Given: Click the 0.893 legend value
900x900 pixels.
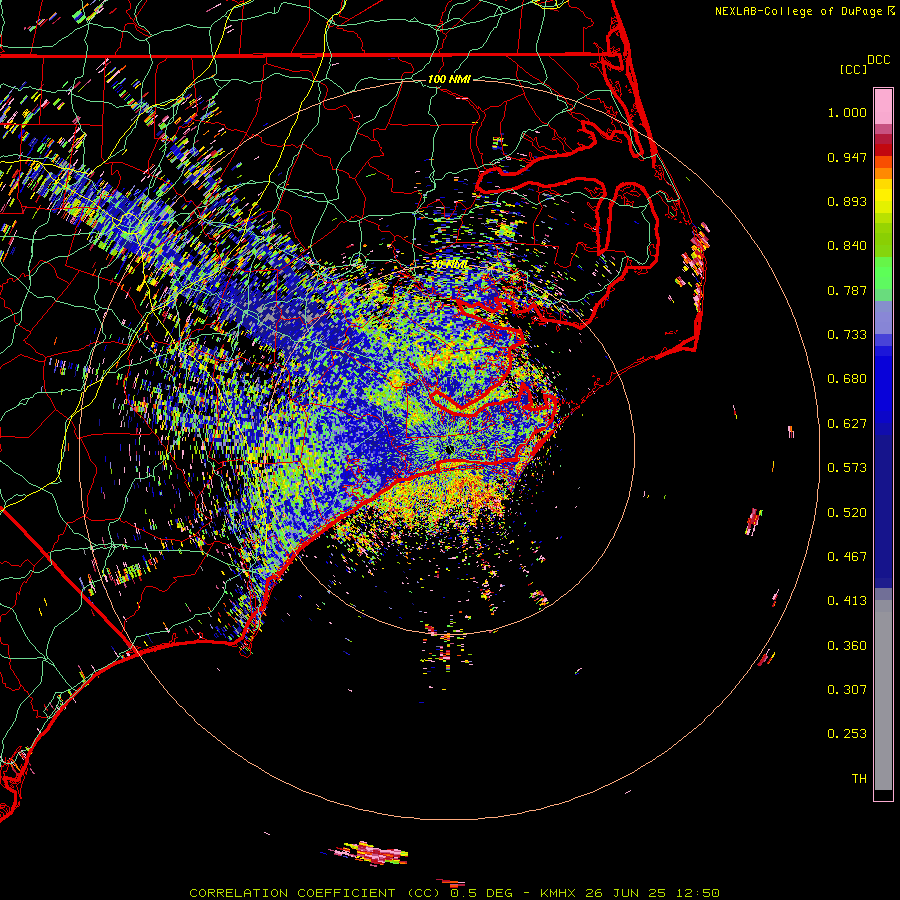Looking at the screenshot, I should click(847, 201).
